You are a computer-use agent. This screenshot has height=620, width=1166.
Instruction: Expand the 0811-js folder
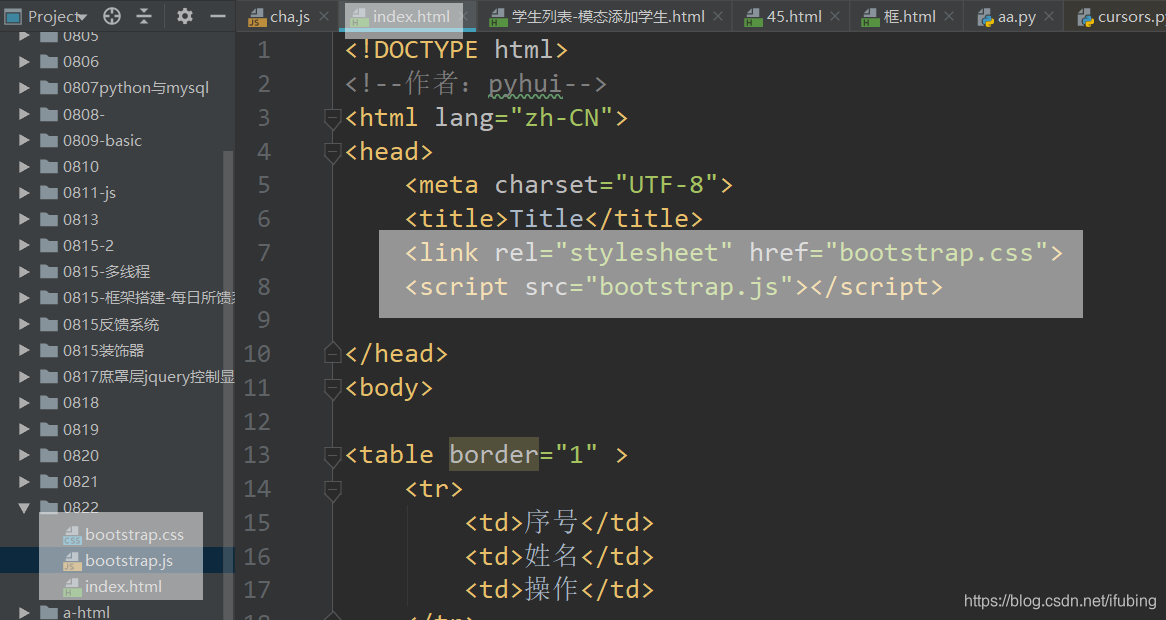[x=24, y=193]
